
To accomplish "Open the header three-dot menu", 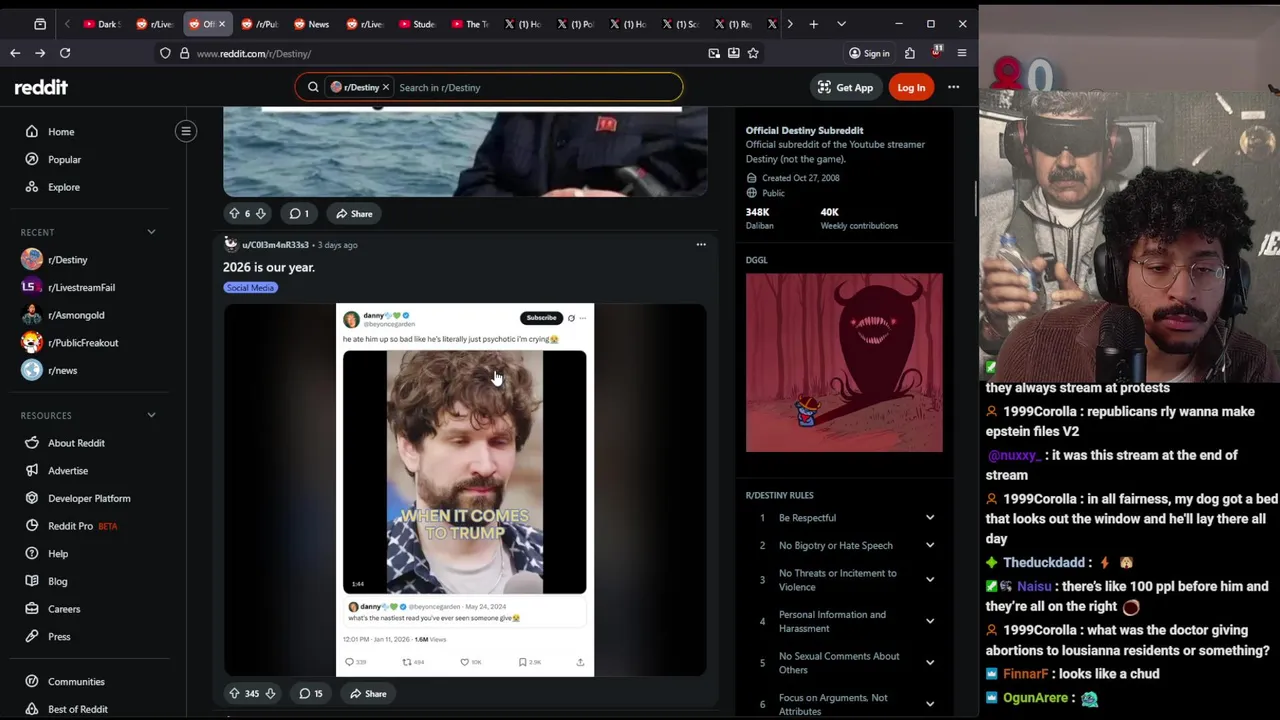I will pyautogui.click(x=953, y=87).
